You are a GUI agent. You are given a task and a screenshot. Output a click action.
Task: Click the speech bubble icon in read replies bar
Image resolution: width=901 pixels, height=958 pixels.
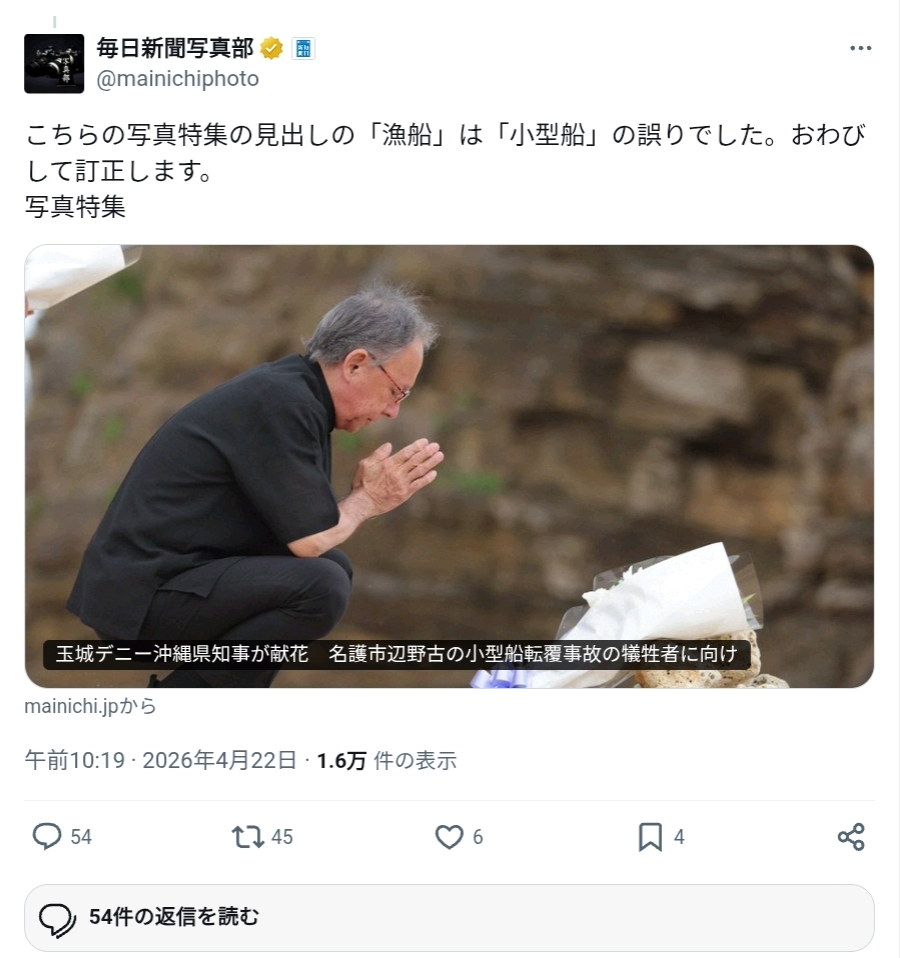click(57, 919)
